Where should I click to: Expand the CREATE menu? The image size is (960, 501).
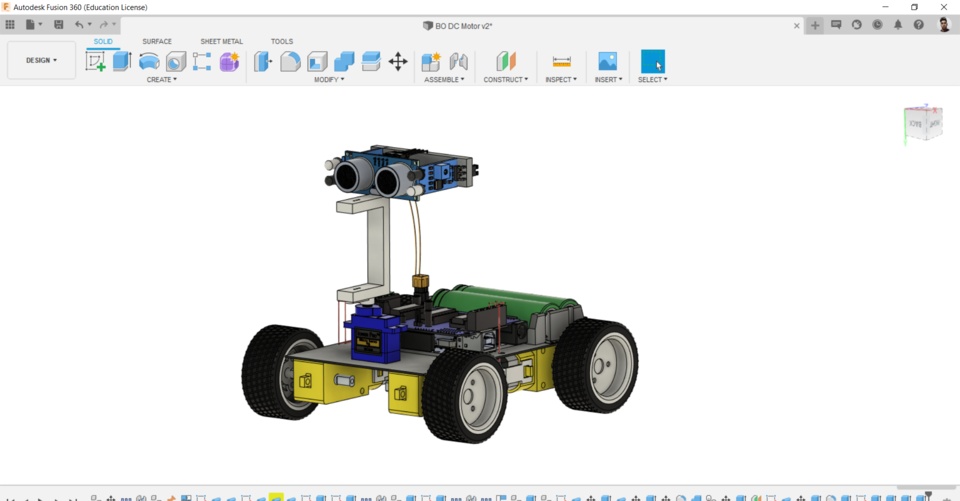coord(162,80)
